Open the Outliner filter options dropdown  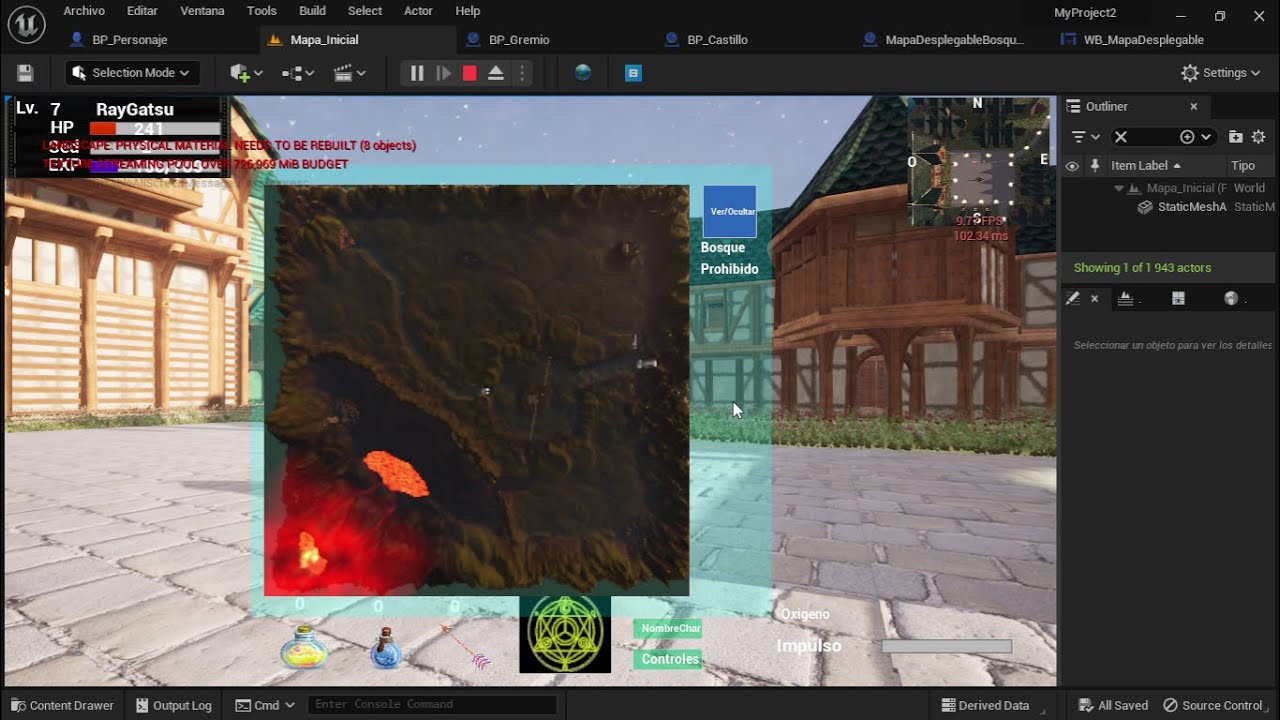pyautogui.click(x=1085, y=137)
